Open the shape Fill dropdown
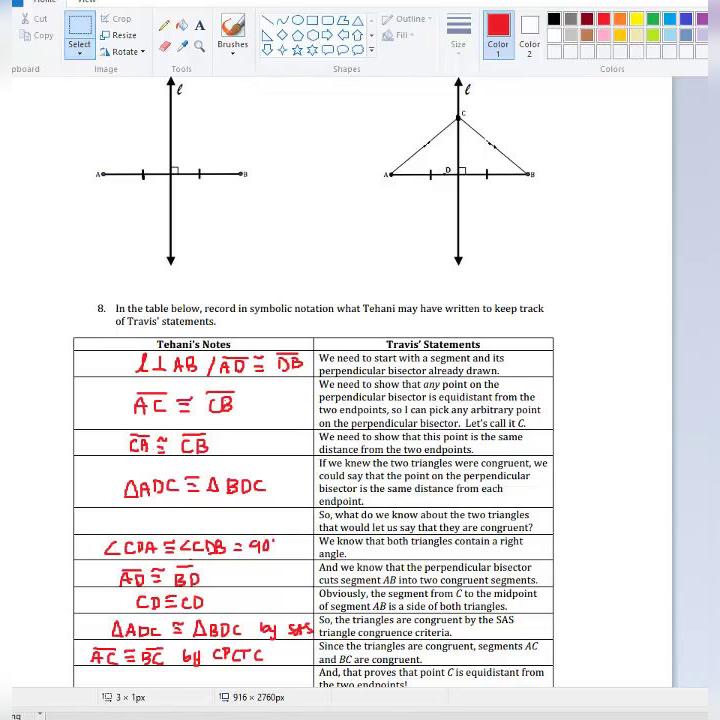The image size is (720, 720). [398, 35]
